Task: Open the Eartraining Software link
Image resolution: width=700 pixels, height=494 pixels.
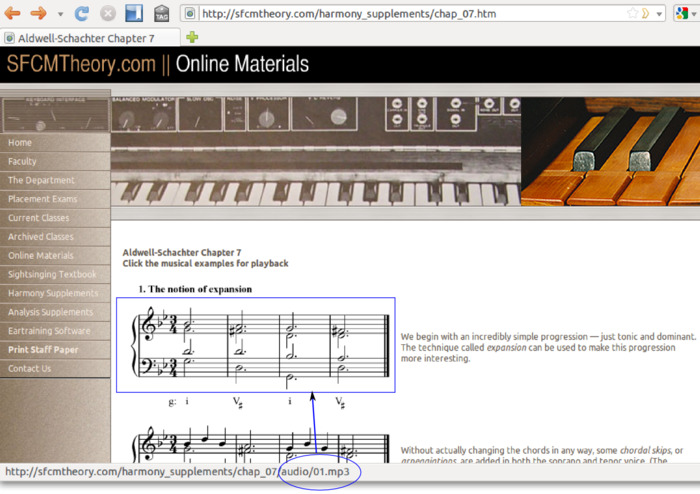Action: click(55, 331)
